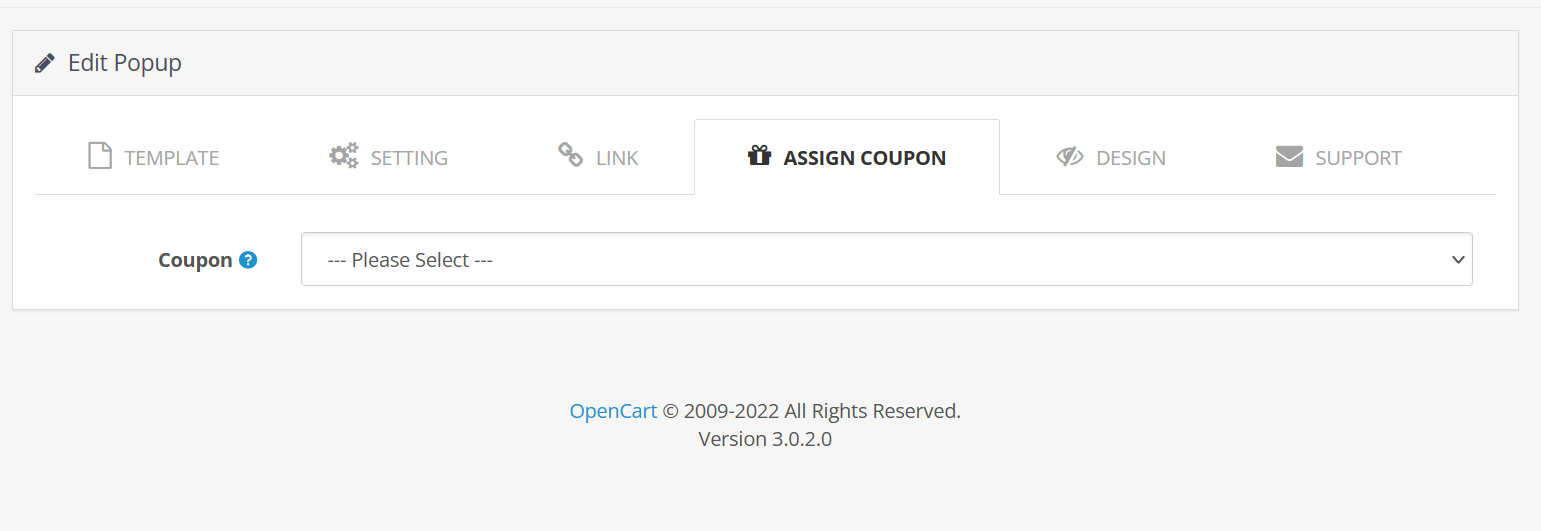Click the Coupon field label
1541x531 pixels.
(195, 260)
